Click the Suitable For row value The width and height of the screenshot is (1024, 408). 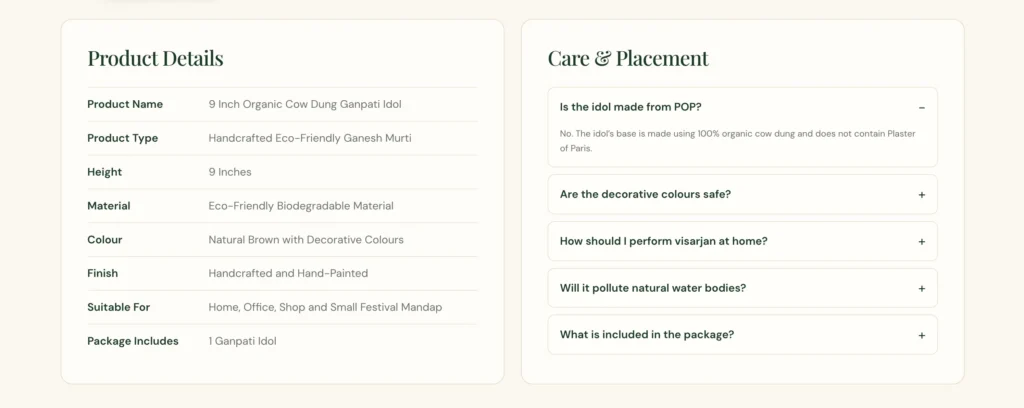pyautogui.click(x=325, y=307)
